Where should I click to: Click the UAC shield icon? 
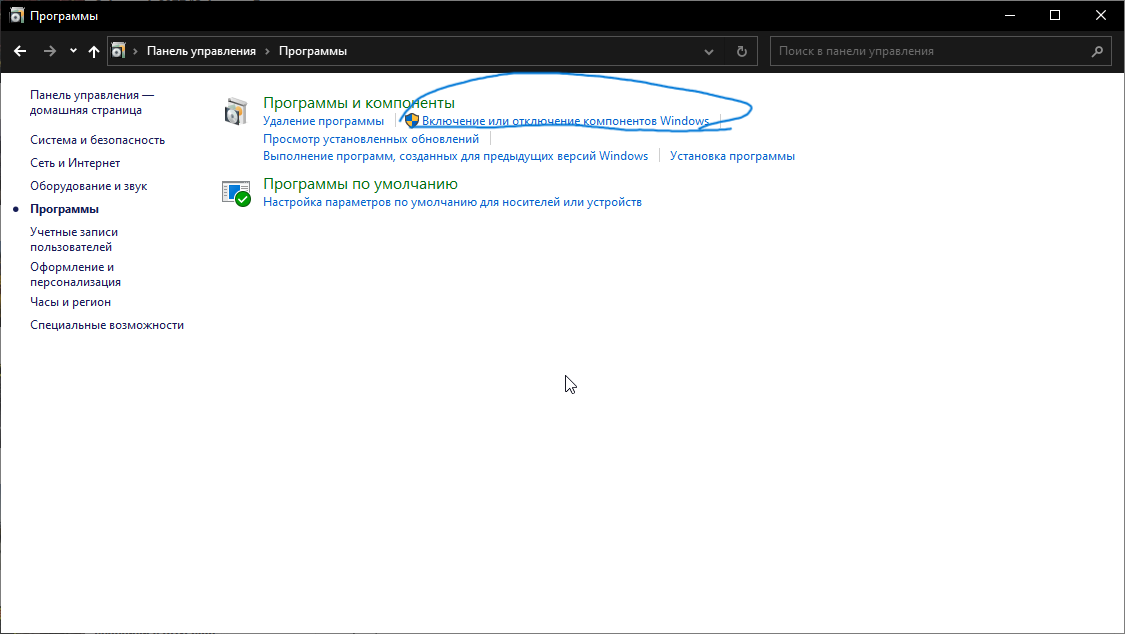point(412,120)
